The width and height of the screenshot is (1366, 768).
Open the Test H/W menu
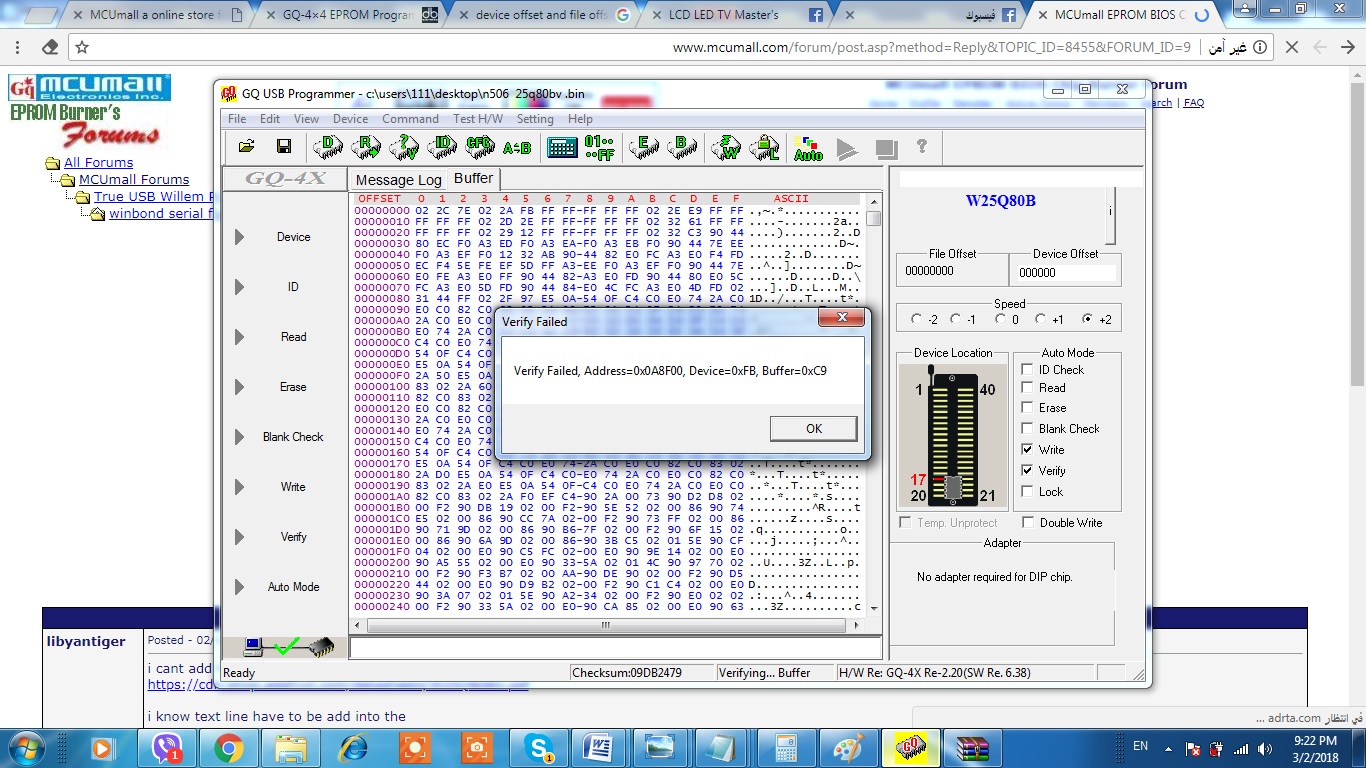[478, 118]
